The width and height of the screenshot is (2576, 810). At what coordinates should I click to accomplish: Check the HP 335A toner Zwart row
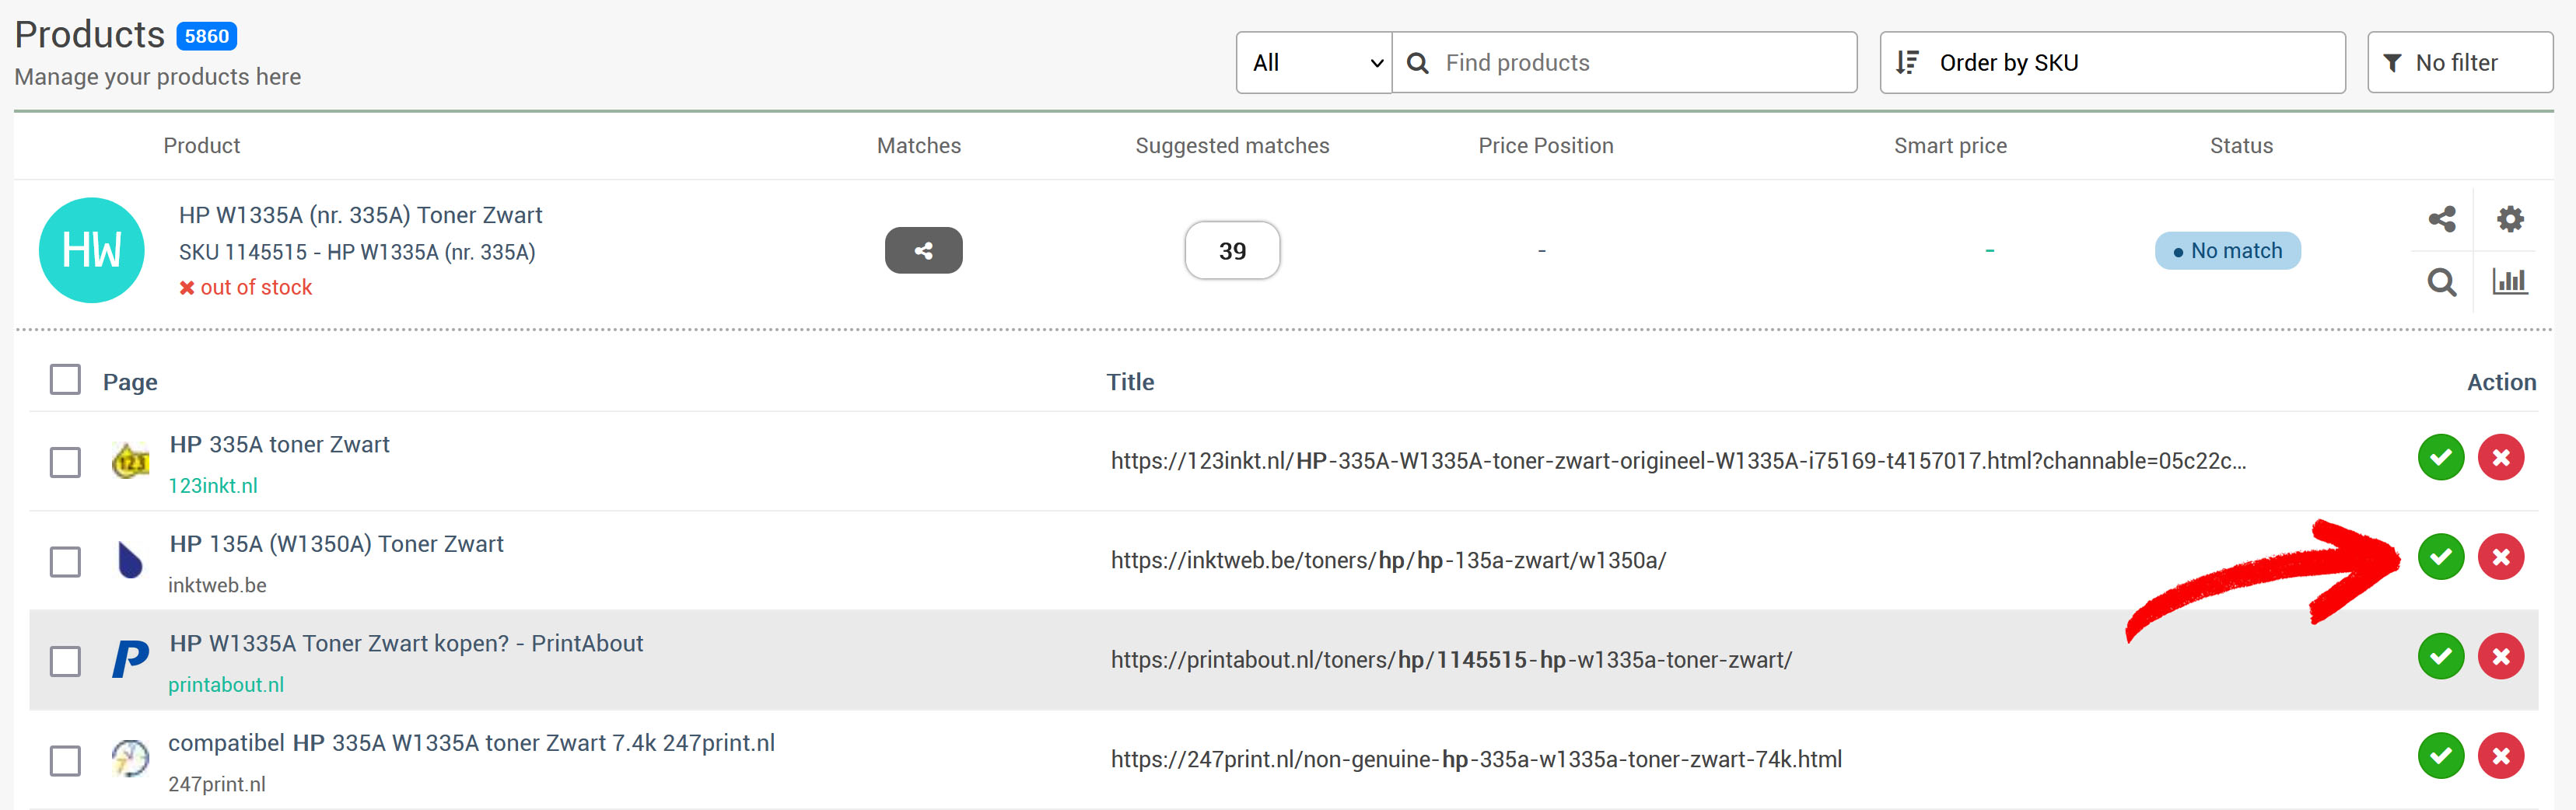tap(65, 462)
